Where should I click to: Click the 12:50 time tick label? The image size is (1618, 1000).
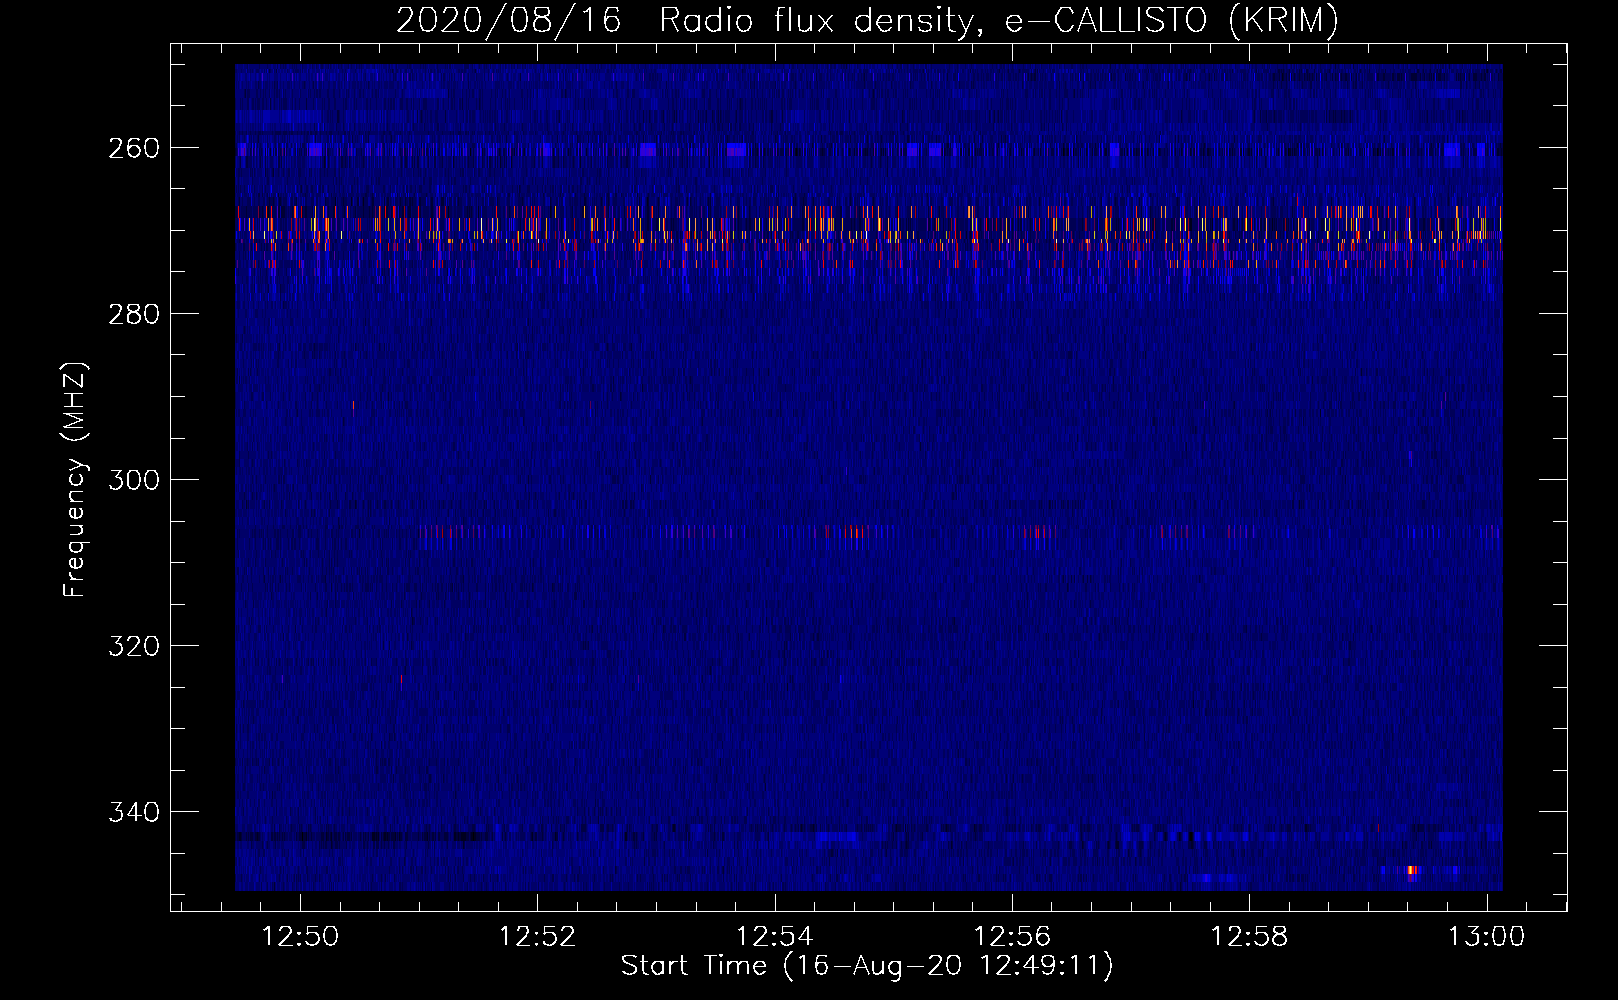pos(300,937)
